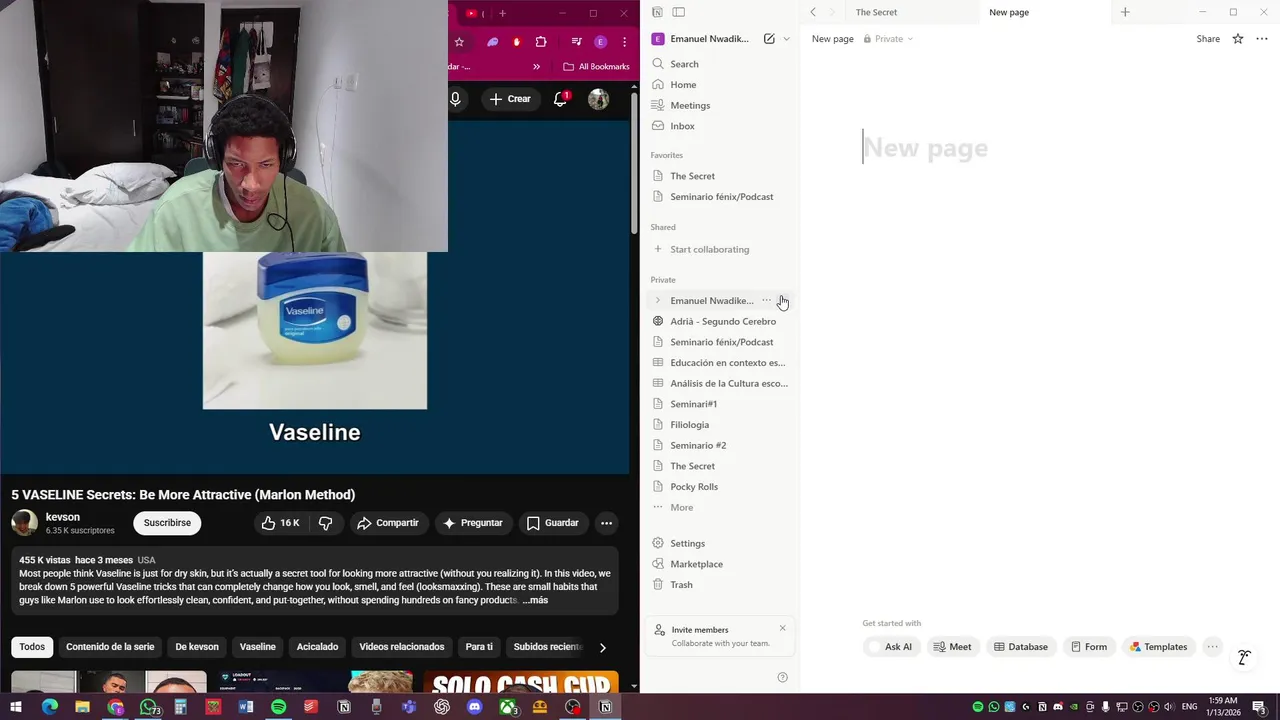Dismiss Invite members card

(x=782, y=628)
